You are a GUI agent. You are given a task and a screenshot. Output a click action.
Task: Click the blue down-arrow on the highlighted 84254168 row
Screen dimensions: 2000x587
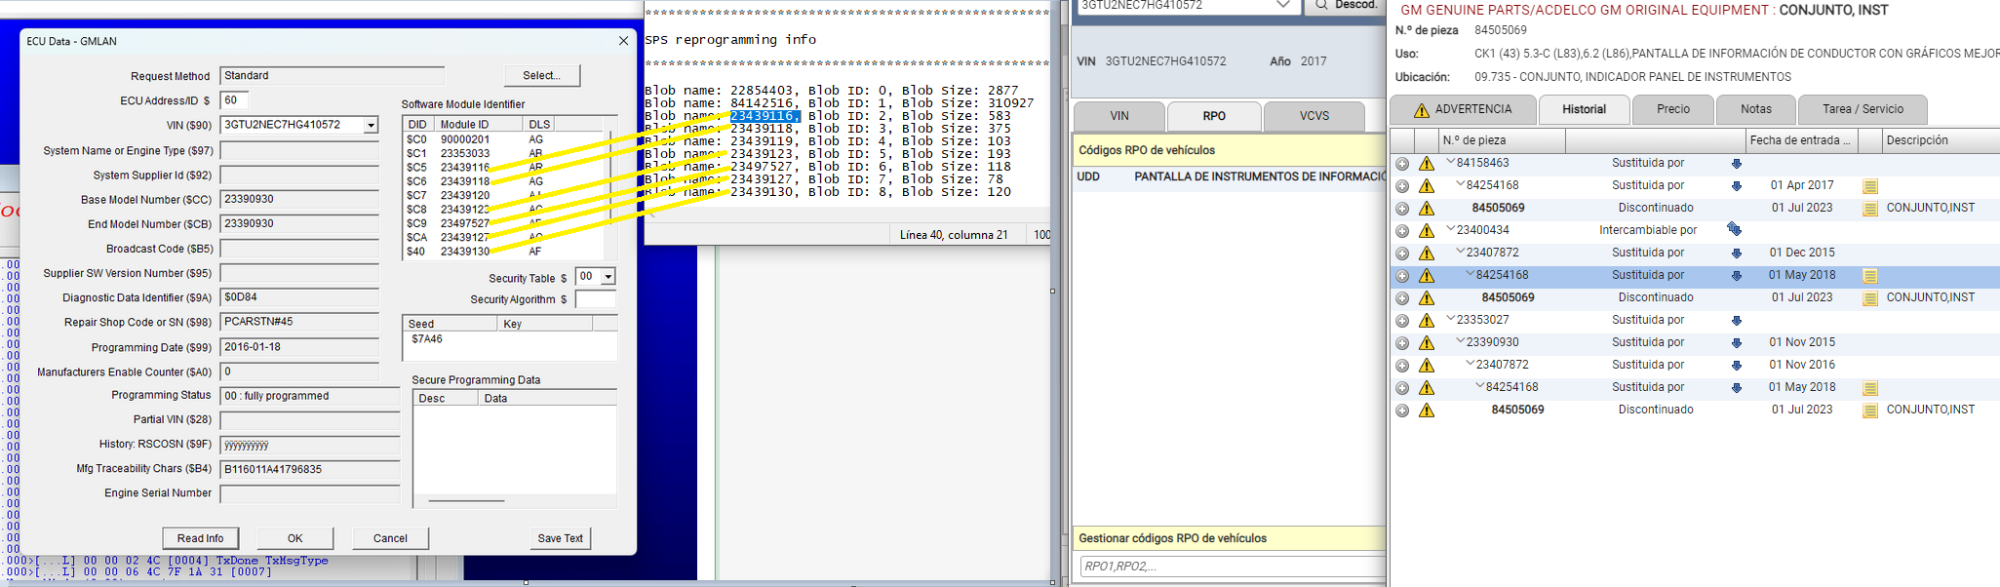point(1736,275)
